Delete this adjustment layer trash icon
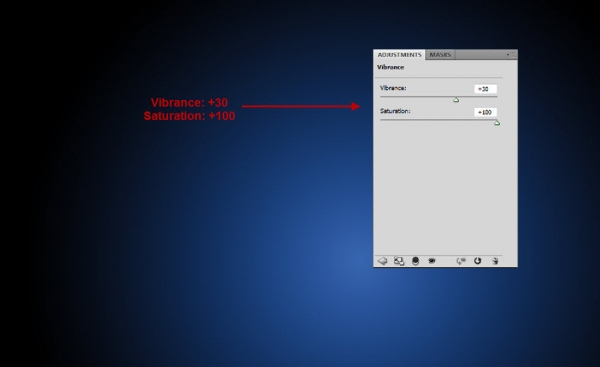The height and width of the screenshot is (367, 600). tap(495, 261)
